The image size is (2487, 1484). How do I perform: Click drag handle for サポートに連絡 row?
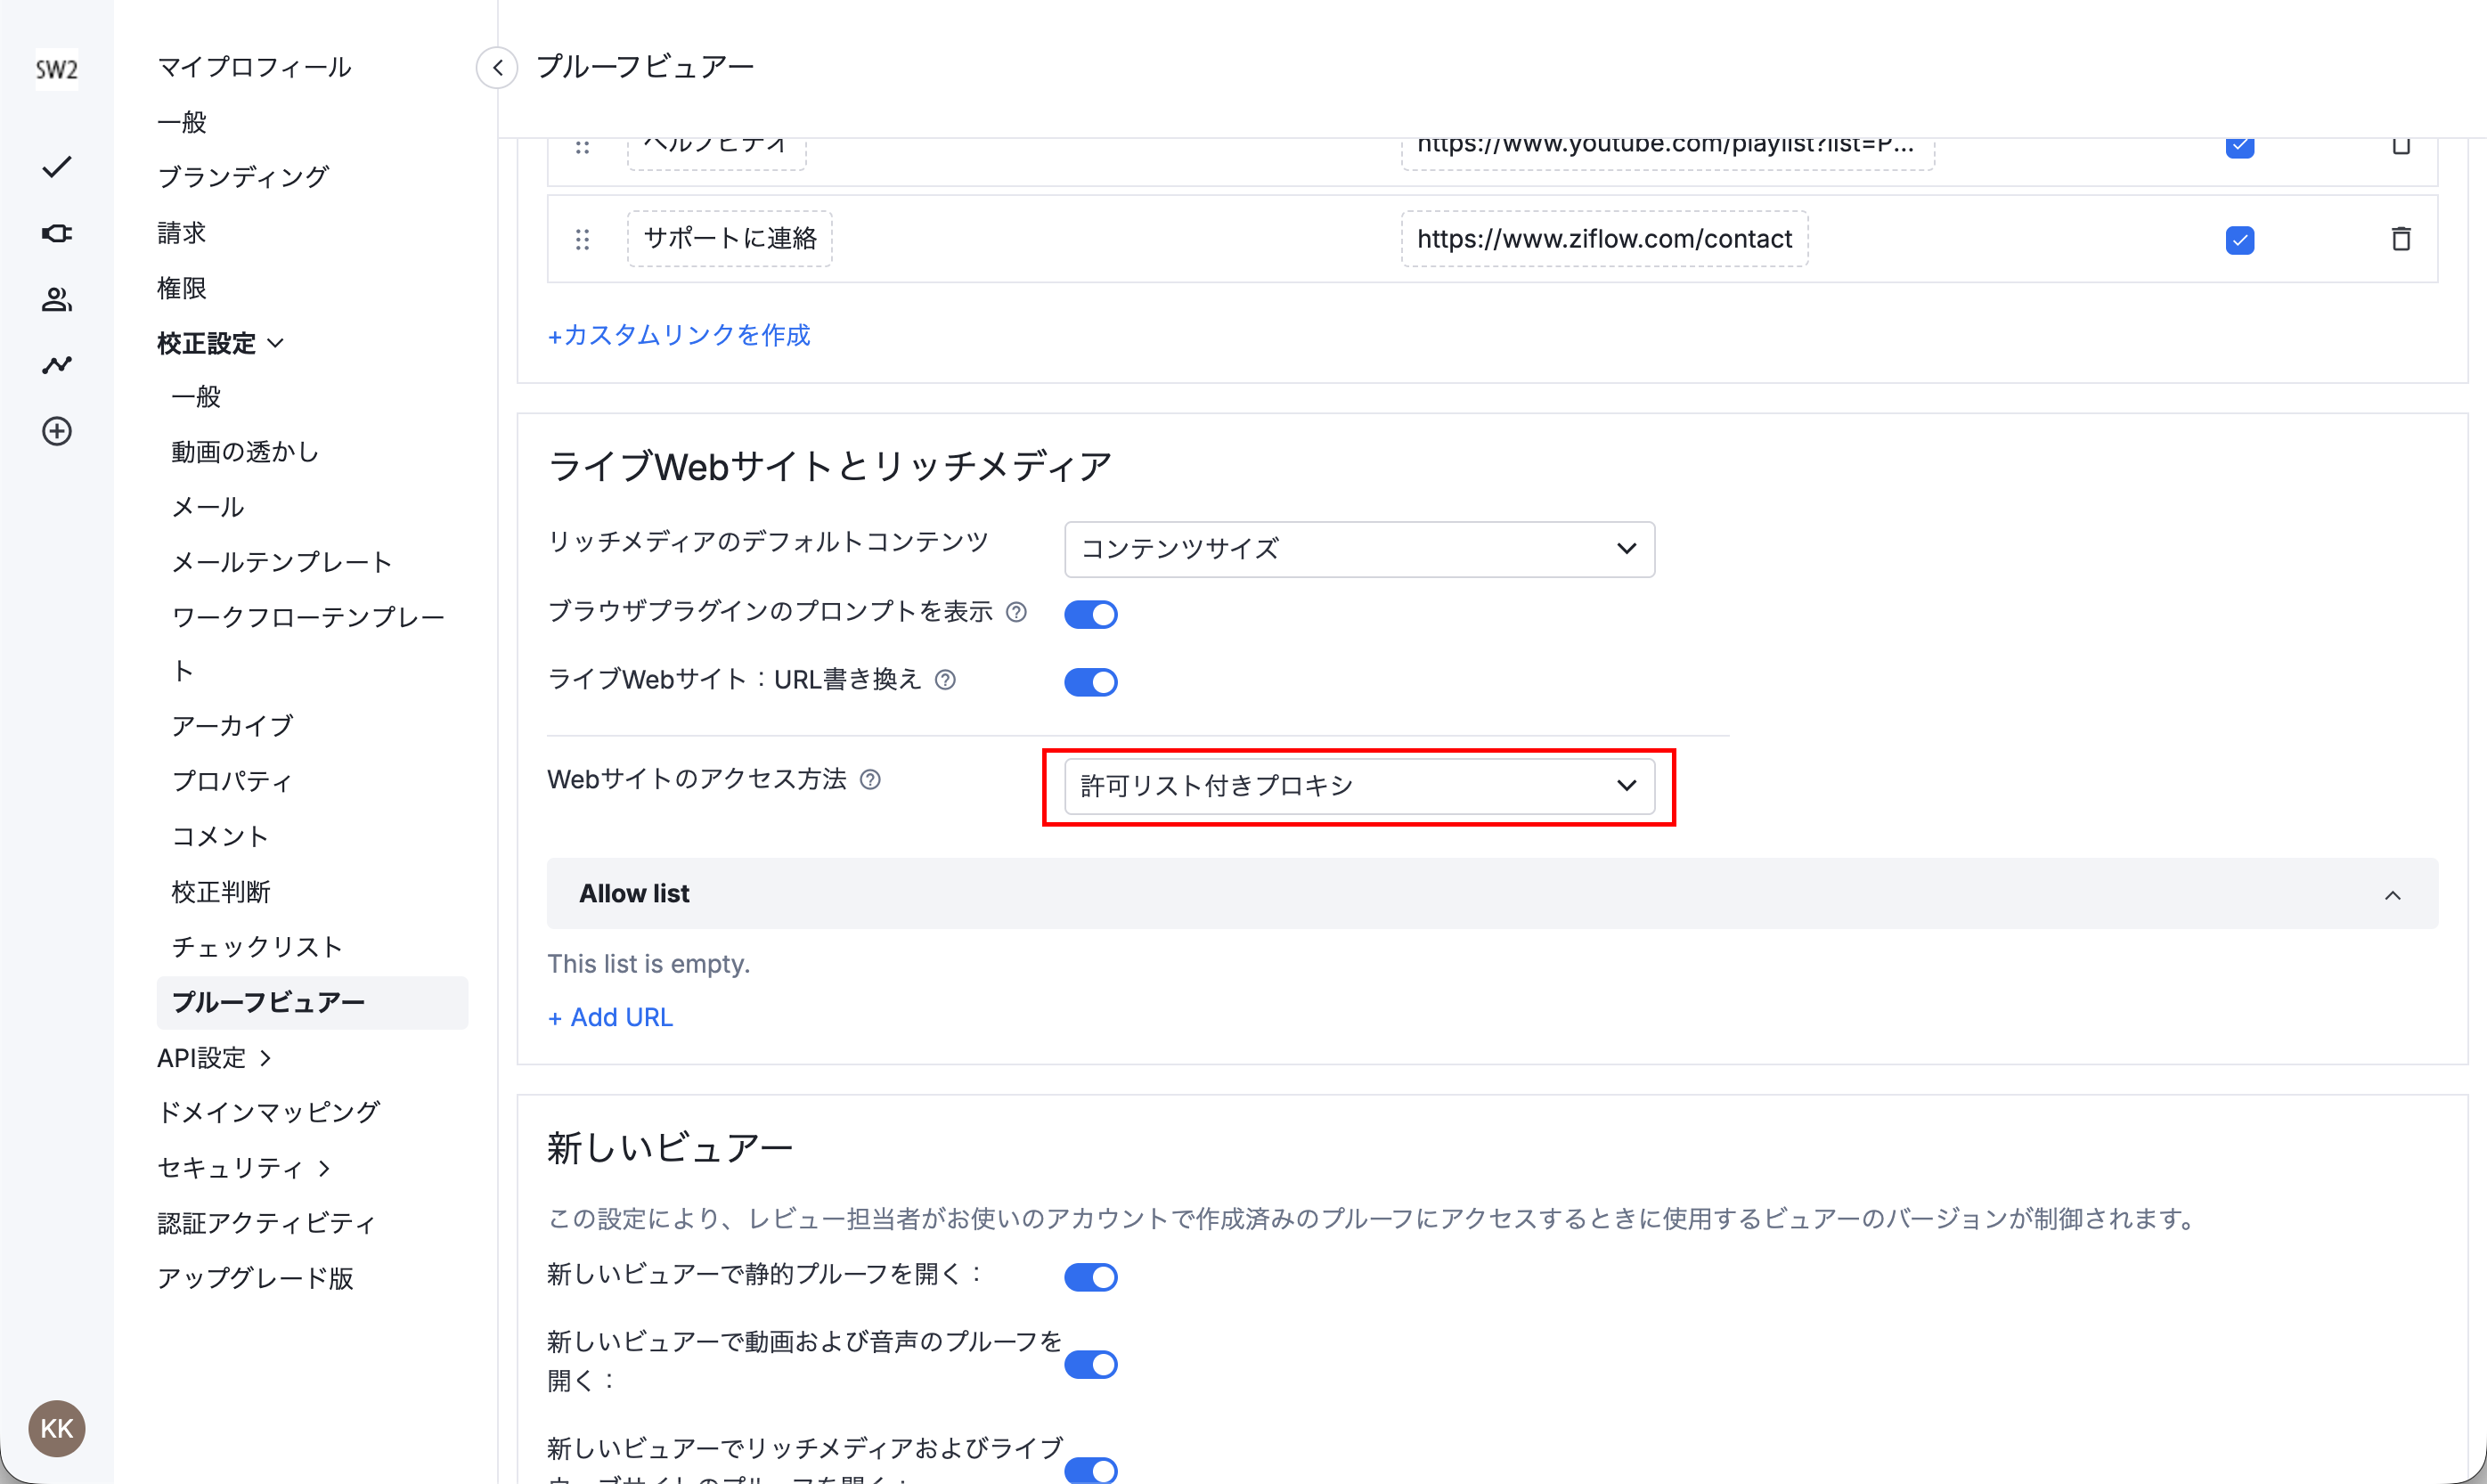(583, 239)
